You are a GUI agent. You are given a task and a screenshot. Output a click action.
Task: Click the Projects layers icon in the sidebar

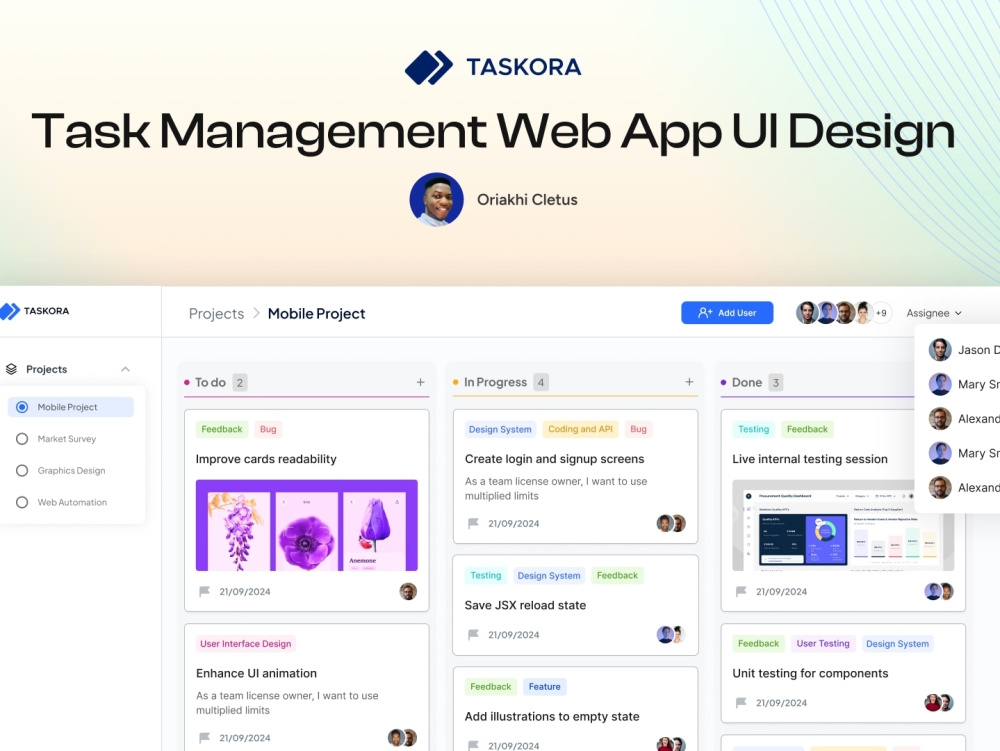[x=11, y=369]
